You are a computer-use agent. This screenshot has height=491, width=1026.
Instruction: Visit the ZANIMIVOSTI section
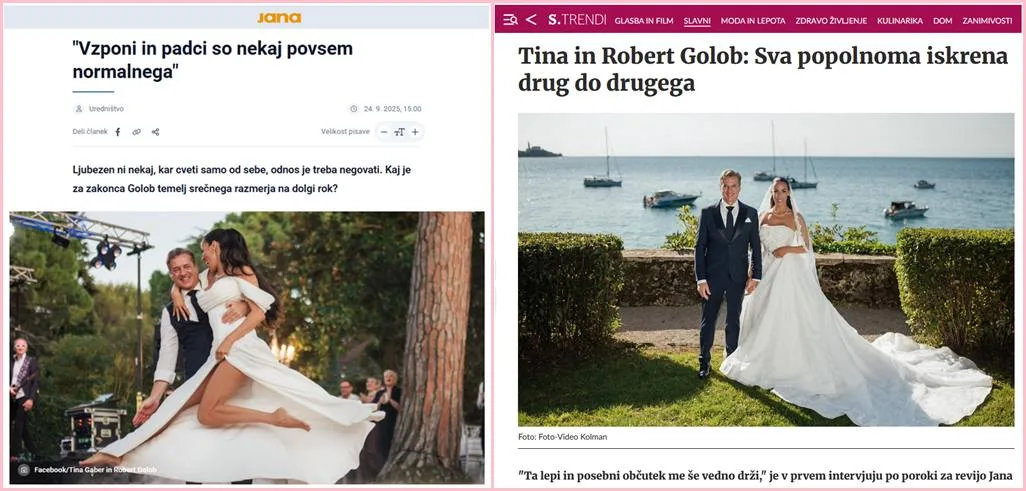click(987, 21)
